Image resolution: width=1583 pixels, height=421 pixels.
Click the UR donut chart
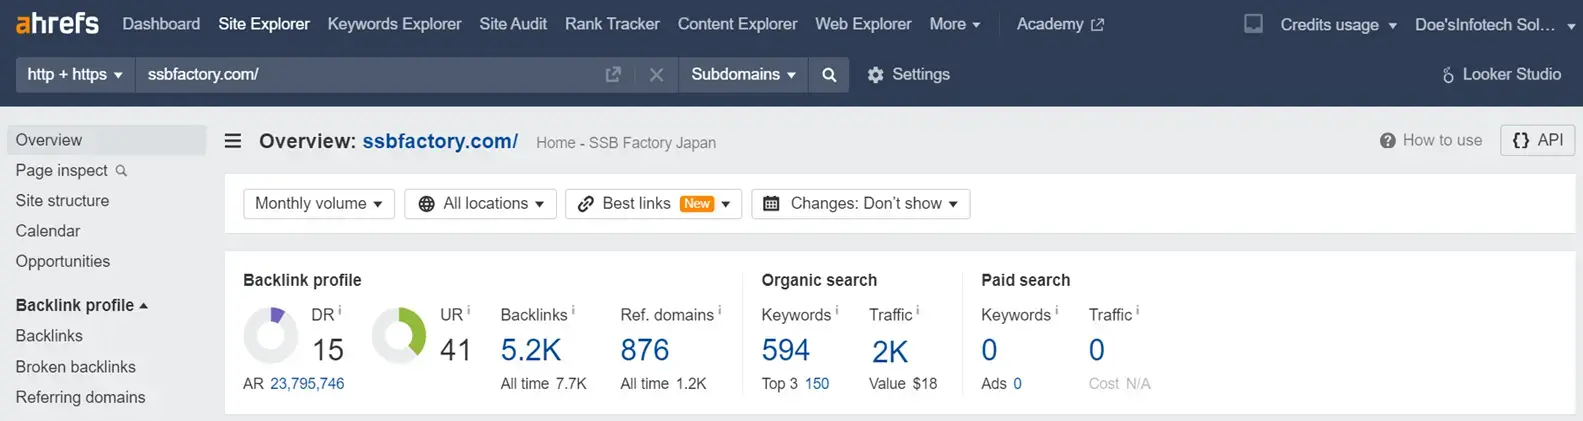(x=399, y=335)
